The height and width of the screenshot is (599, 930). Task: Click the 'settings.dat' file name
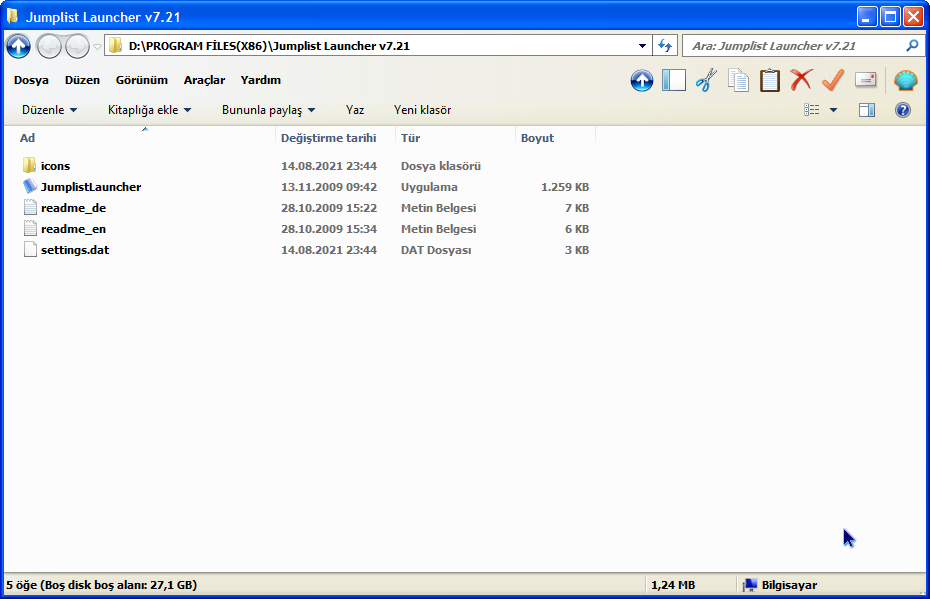75,250
